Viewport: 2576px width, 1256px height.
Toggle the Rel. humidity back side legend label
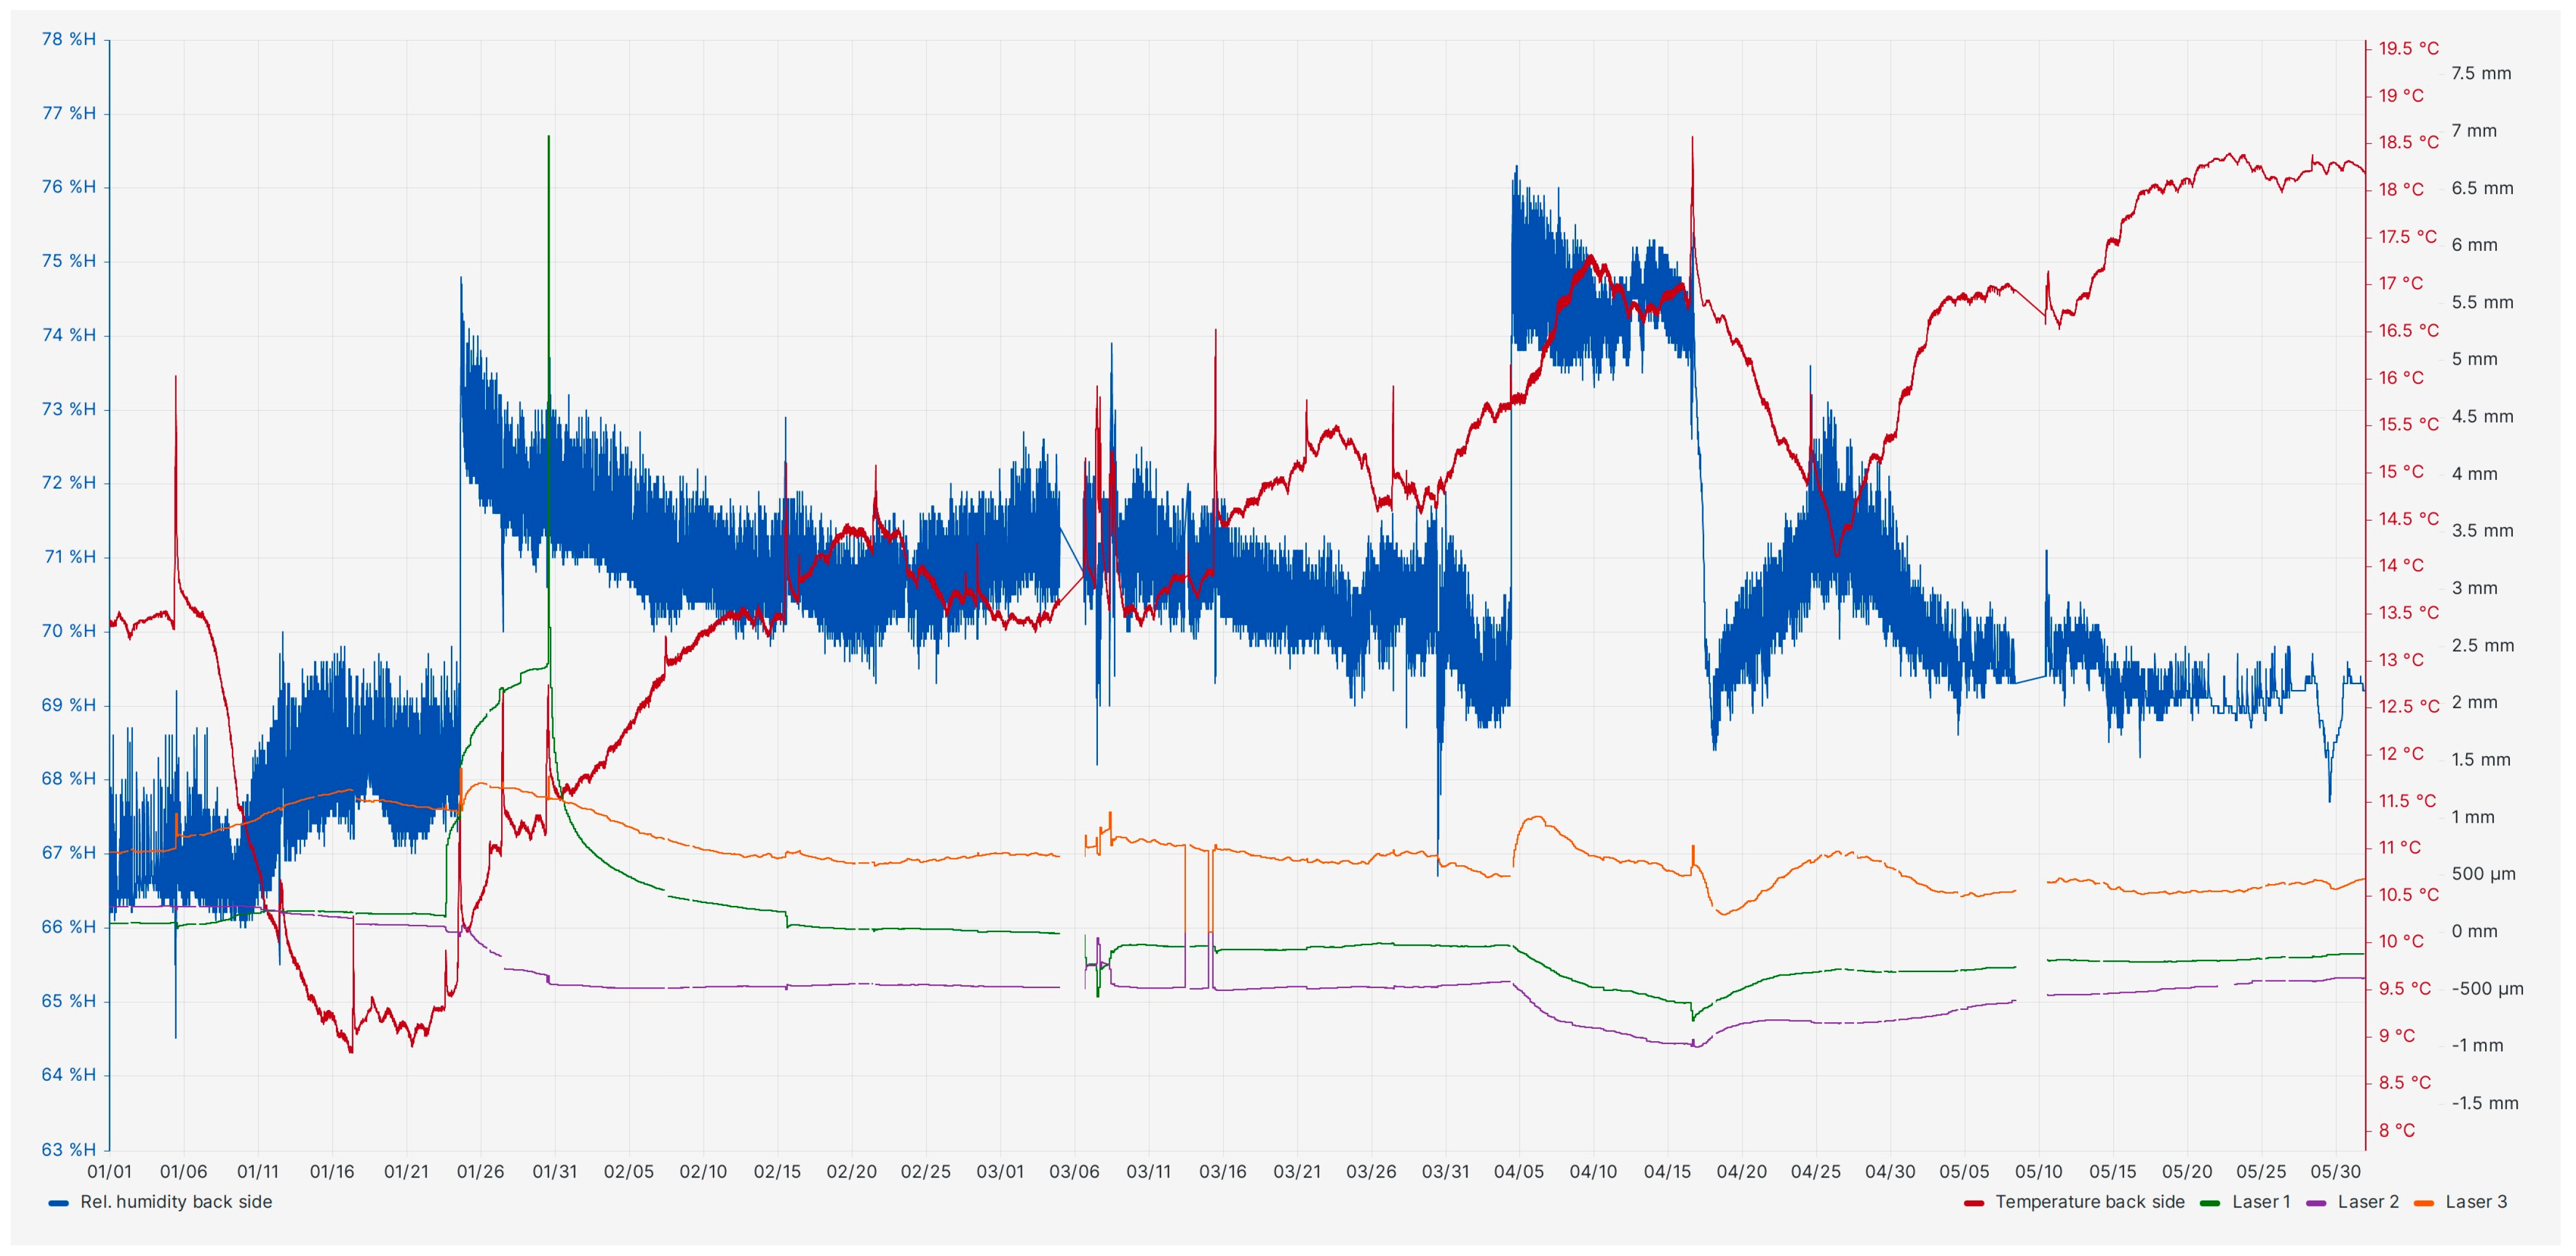(x=176, y=1202)
